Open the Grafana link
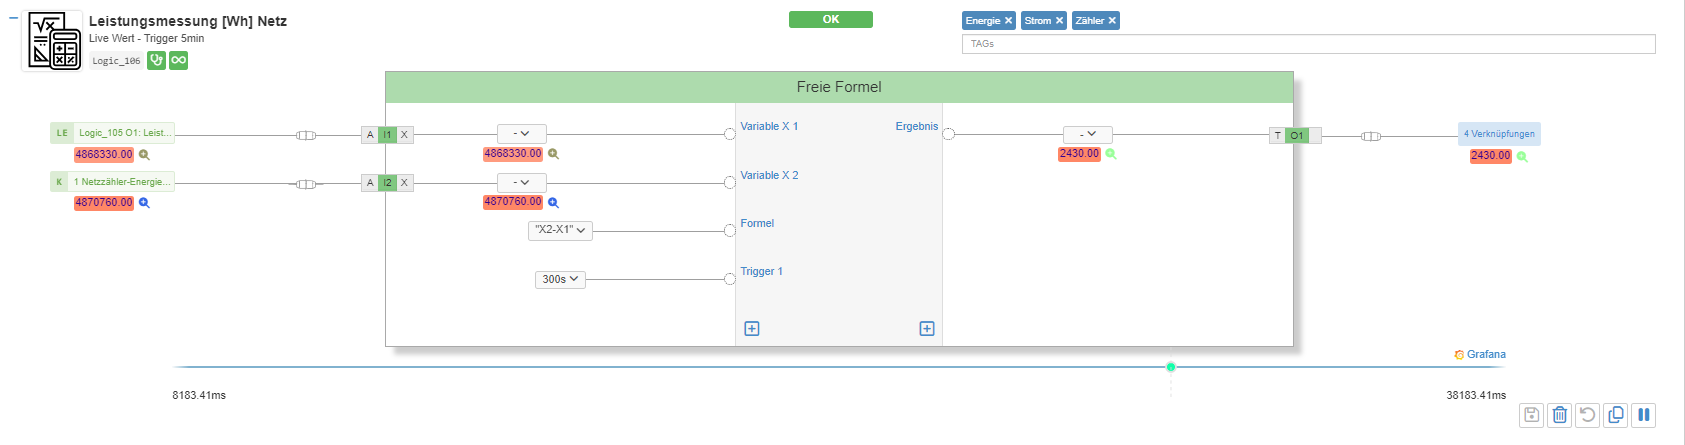 coord(1480,355)
